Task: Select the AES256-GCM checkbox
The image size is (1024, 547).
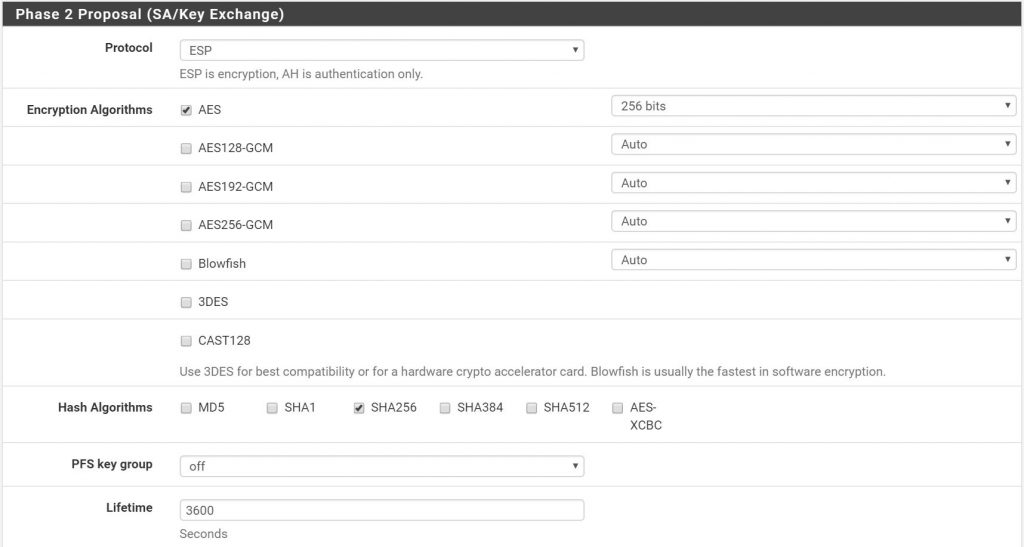Action: (186, 225)
